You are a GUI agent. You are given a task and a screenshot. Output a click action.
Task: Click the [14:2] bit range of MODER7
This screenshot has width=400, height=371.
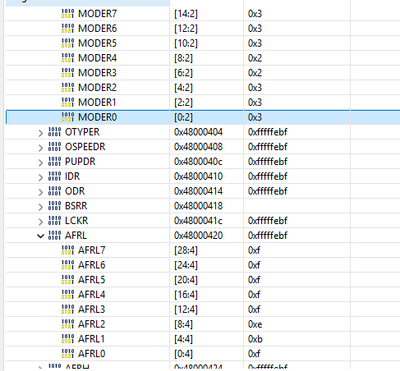click(186, 14)
